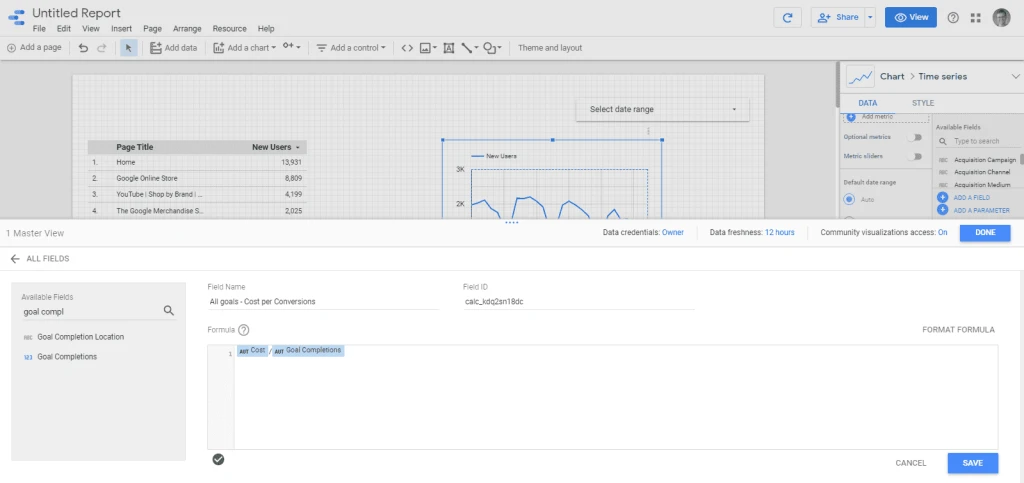Open the Add a control dropdown
The width and height of the screenshot is (1024, 483).
[x=351, y=48]
